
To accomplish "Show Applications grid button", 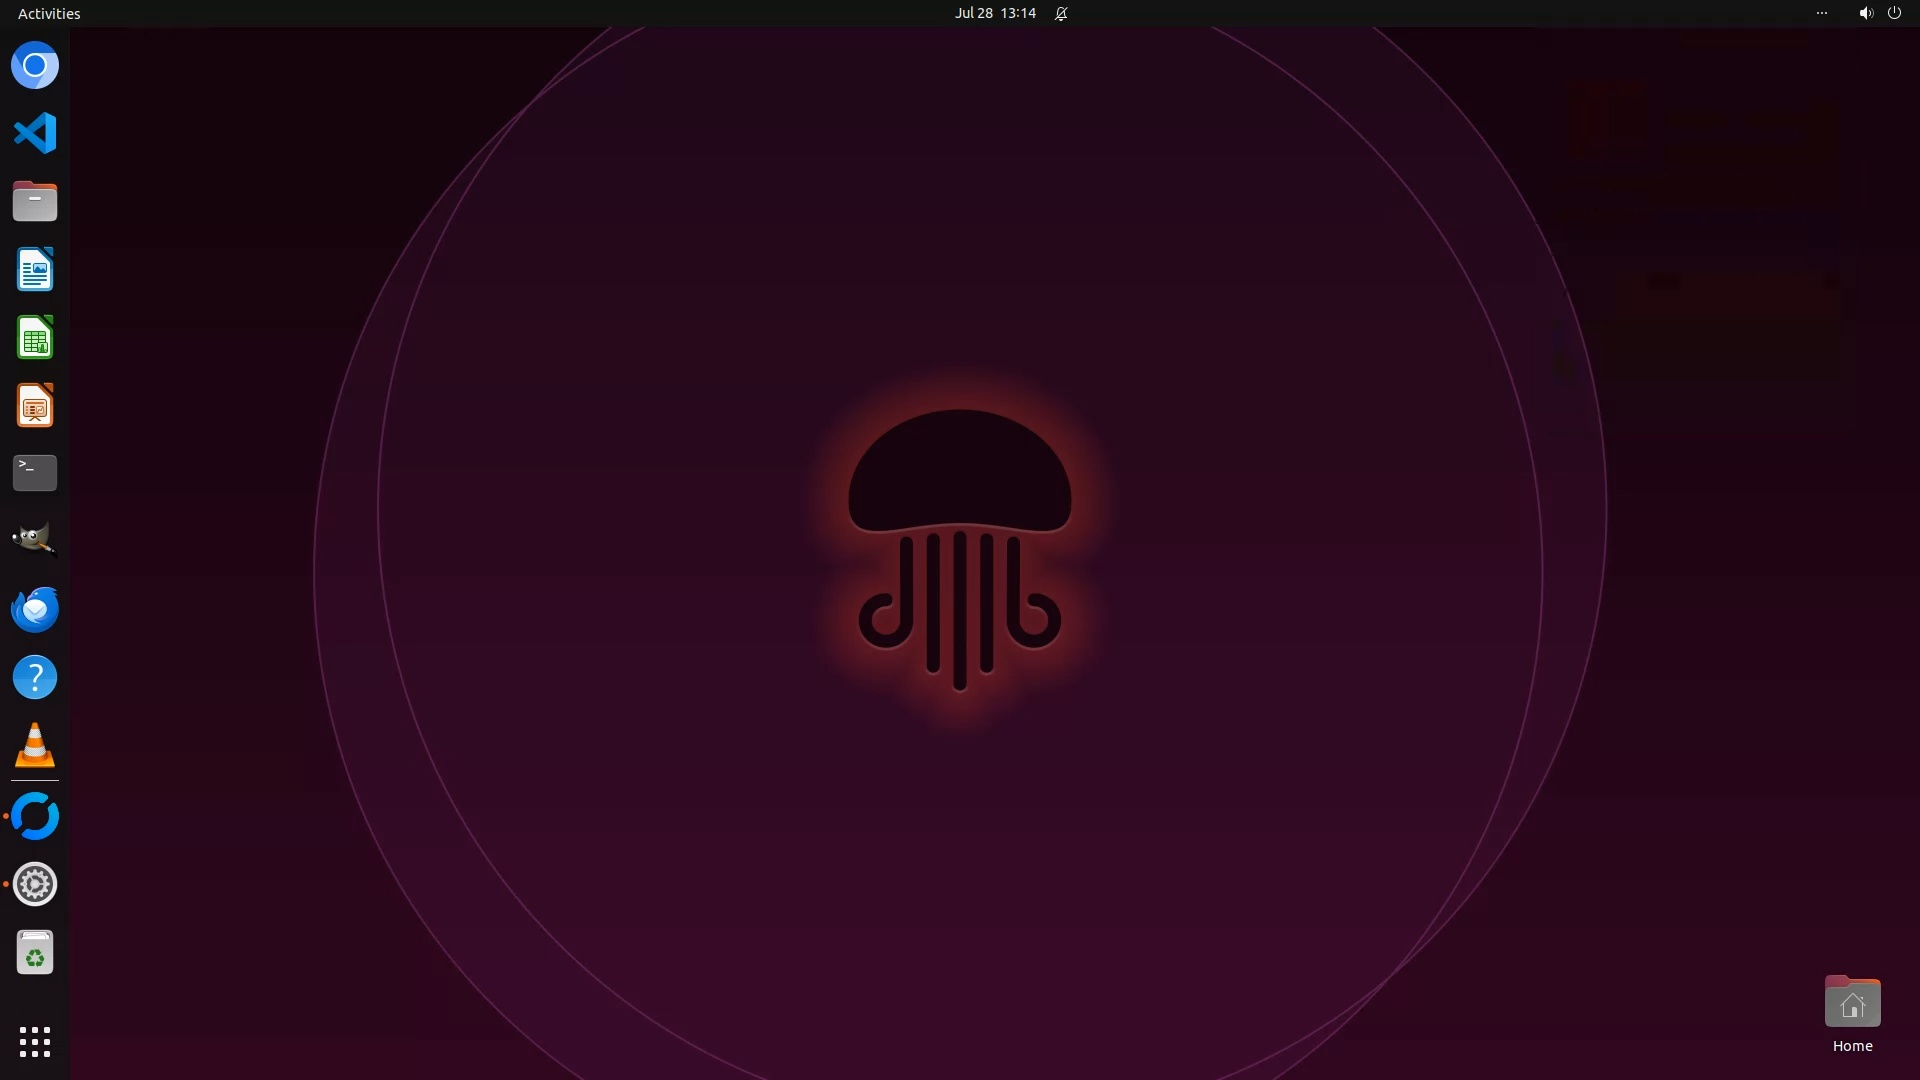I will coord(35,1042).
